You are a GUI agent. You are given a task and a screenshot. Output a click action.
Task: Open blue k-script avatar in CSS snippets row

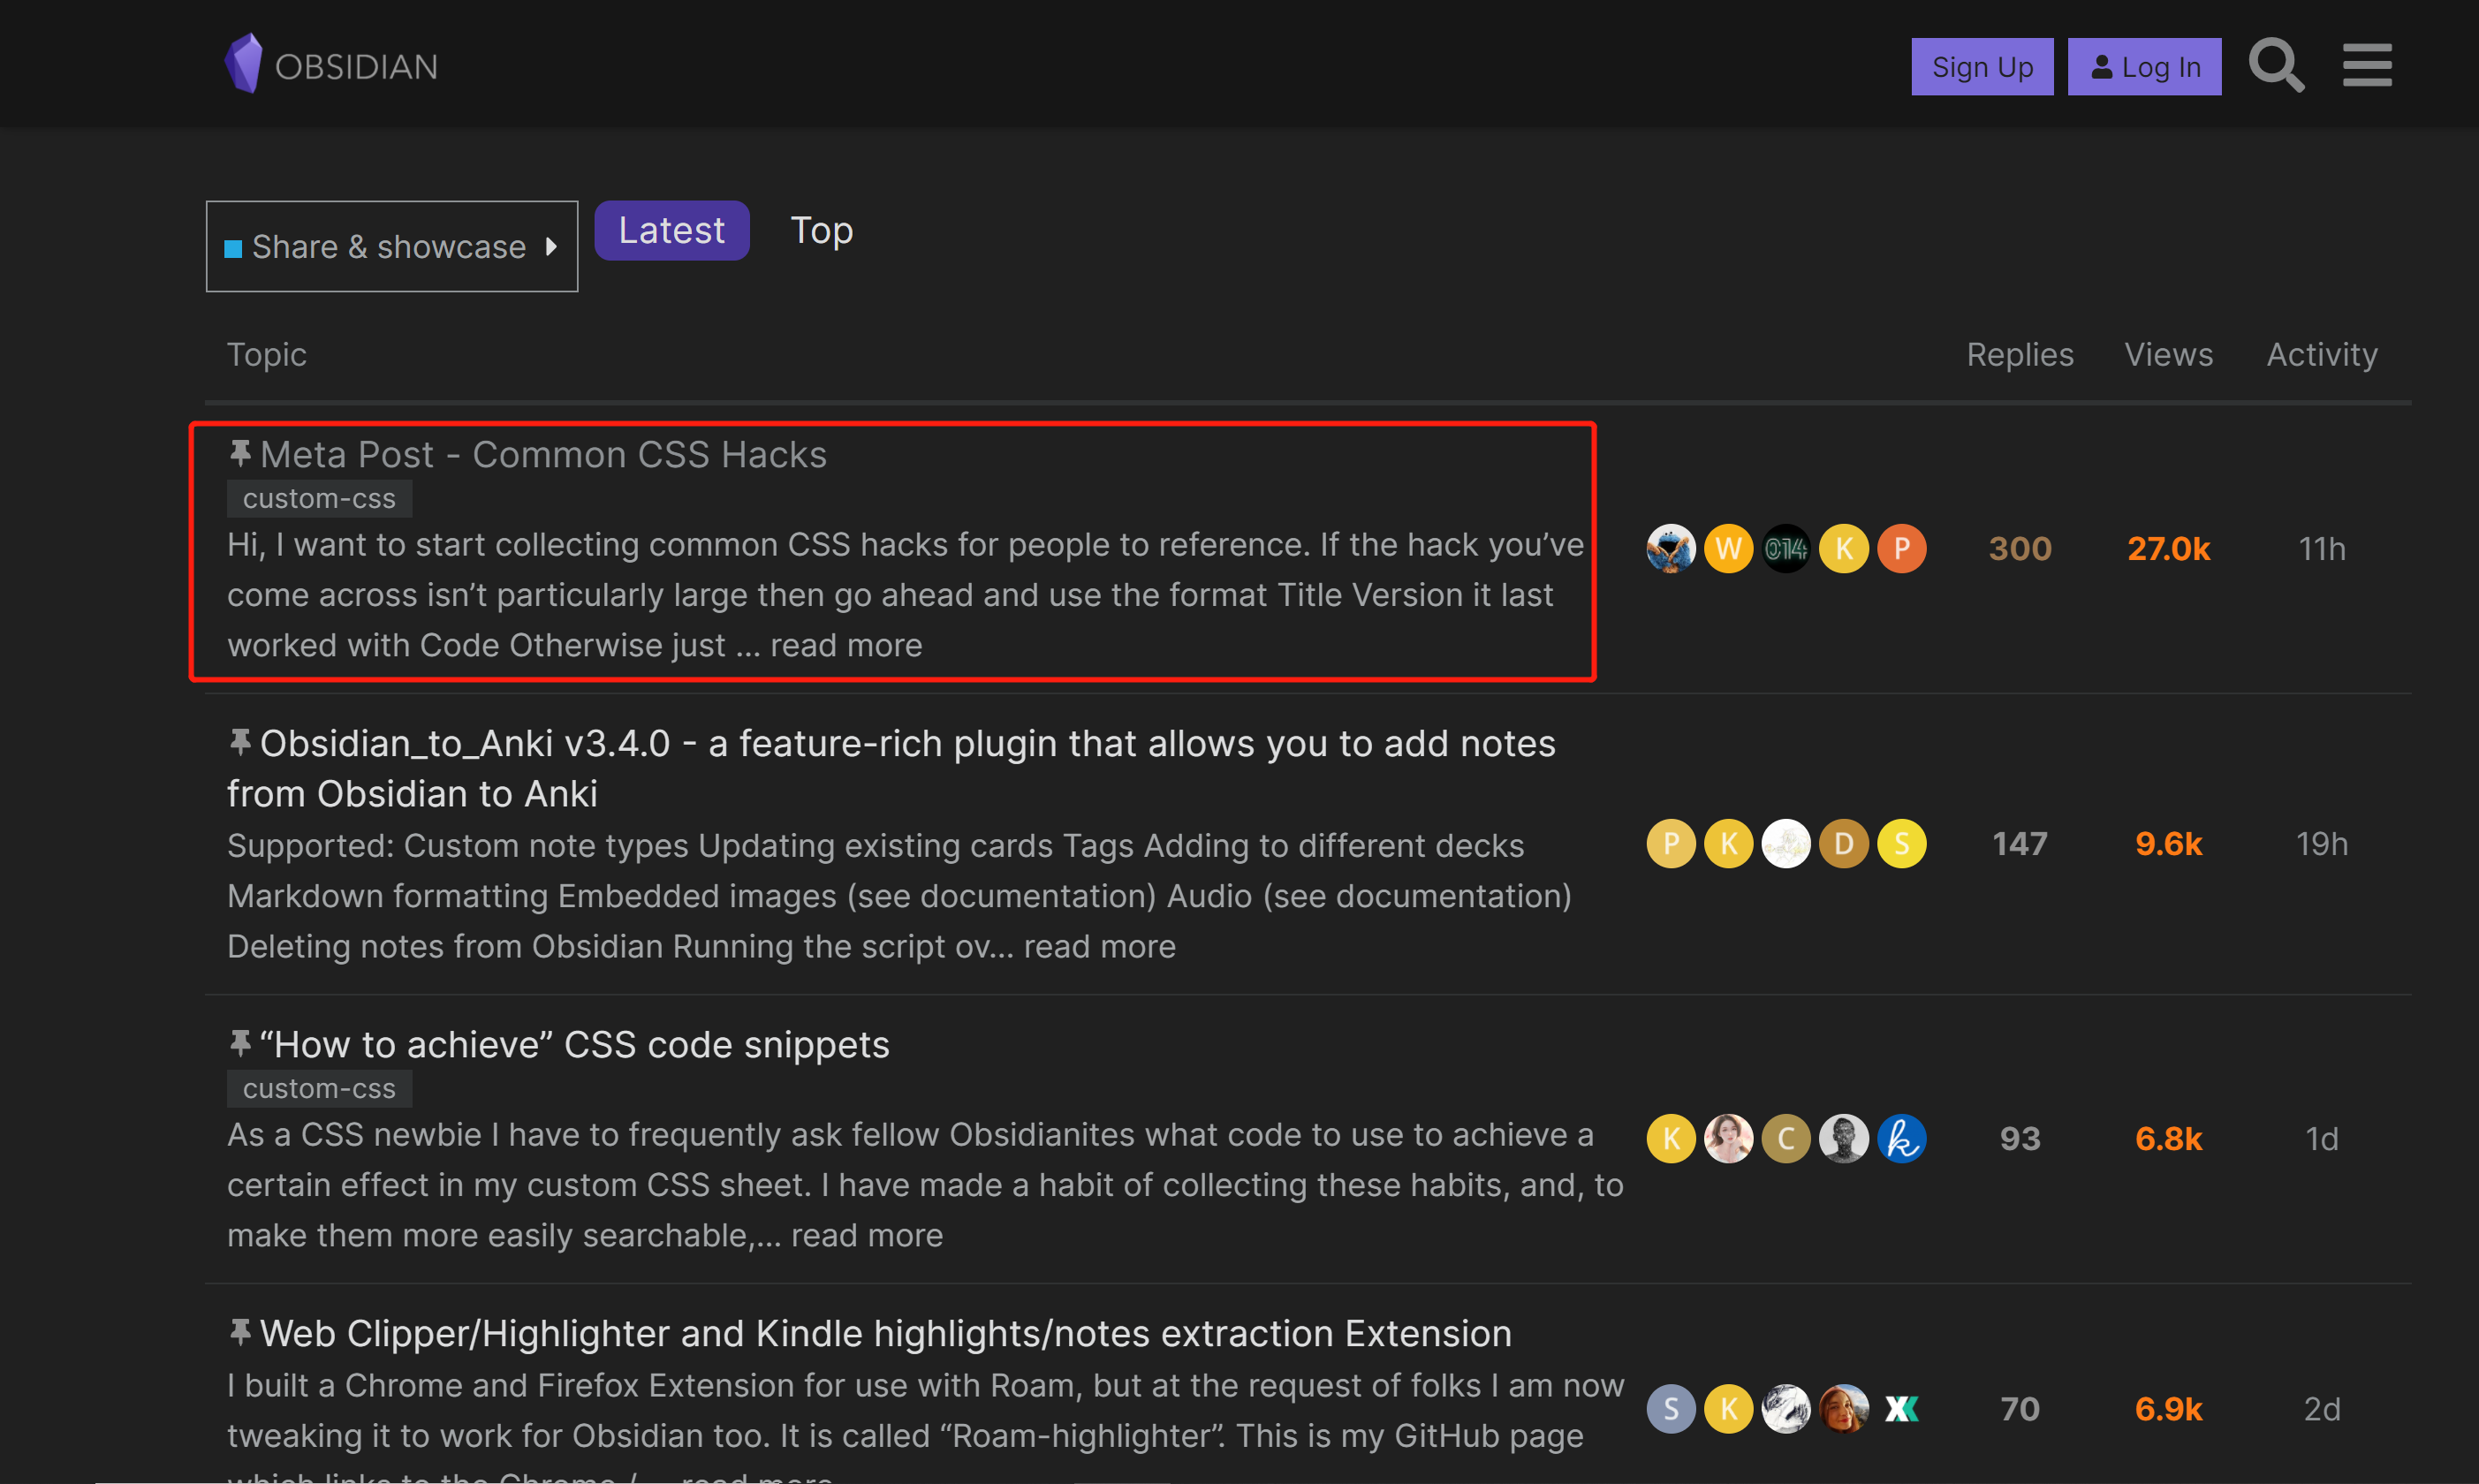pyautogui.click(x=1901, y=1138)
